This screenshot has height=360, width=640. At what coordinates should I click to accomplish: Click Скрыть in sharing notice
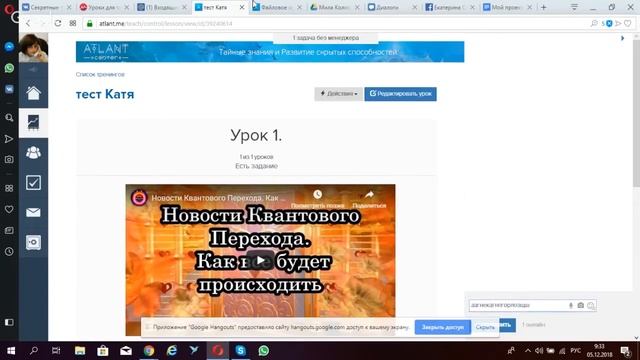pos(485,327)
